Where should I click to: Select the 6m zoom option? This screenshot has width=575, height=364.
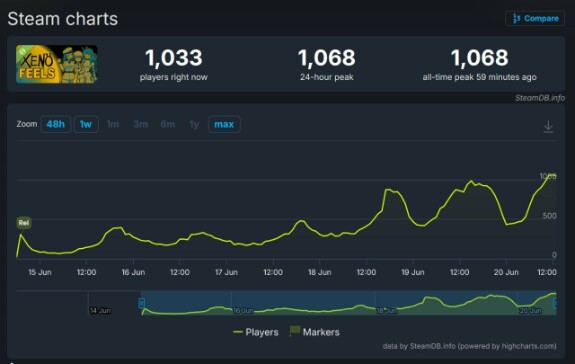pos(168,124)
